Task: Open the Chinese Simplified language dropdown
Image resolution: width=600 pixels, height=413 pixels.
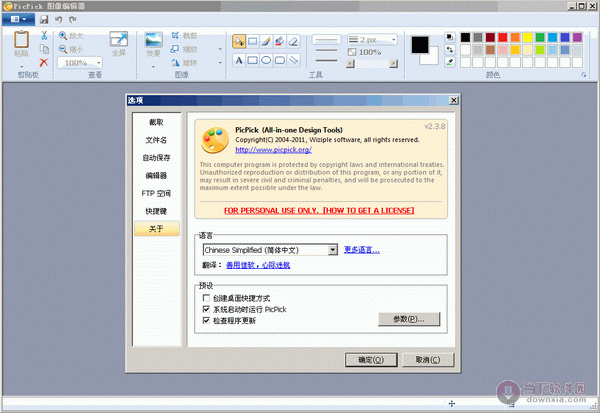Action: pyautogui.click(x=333, y=250)
